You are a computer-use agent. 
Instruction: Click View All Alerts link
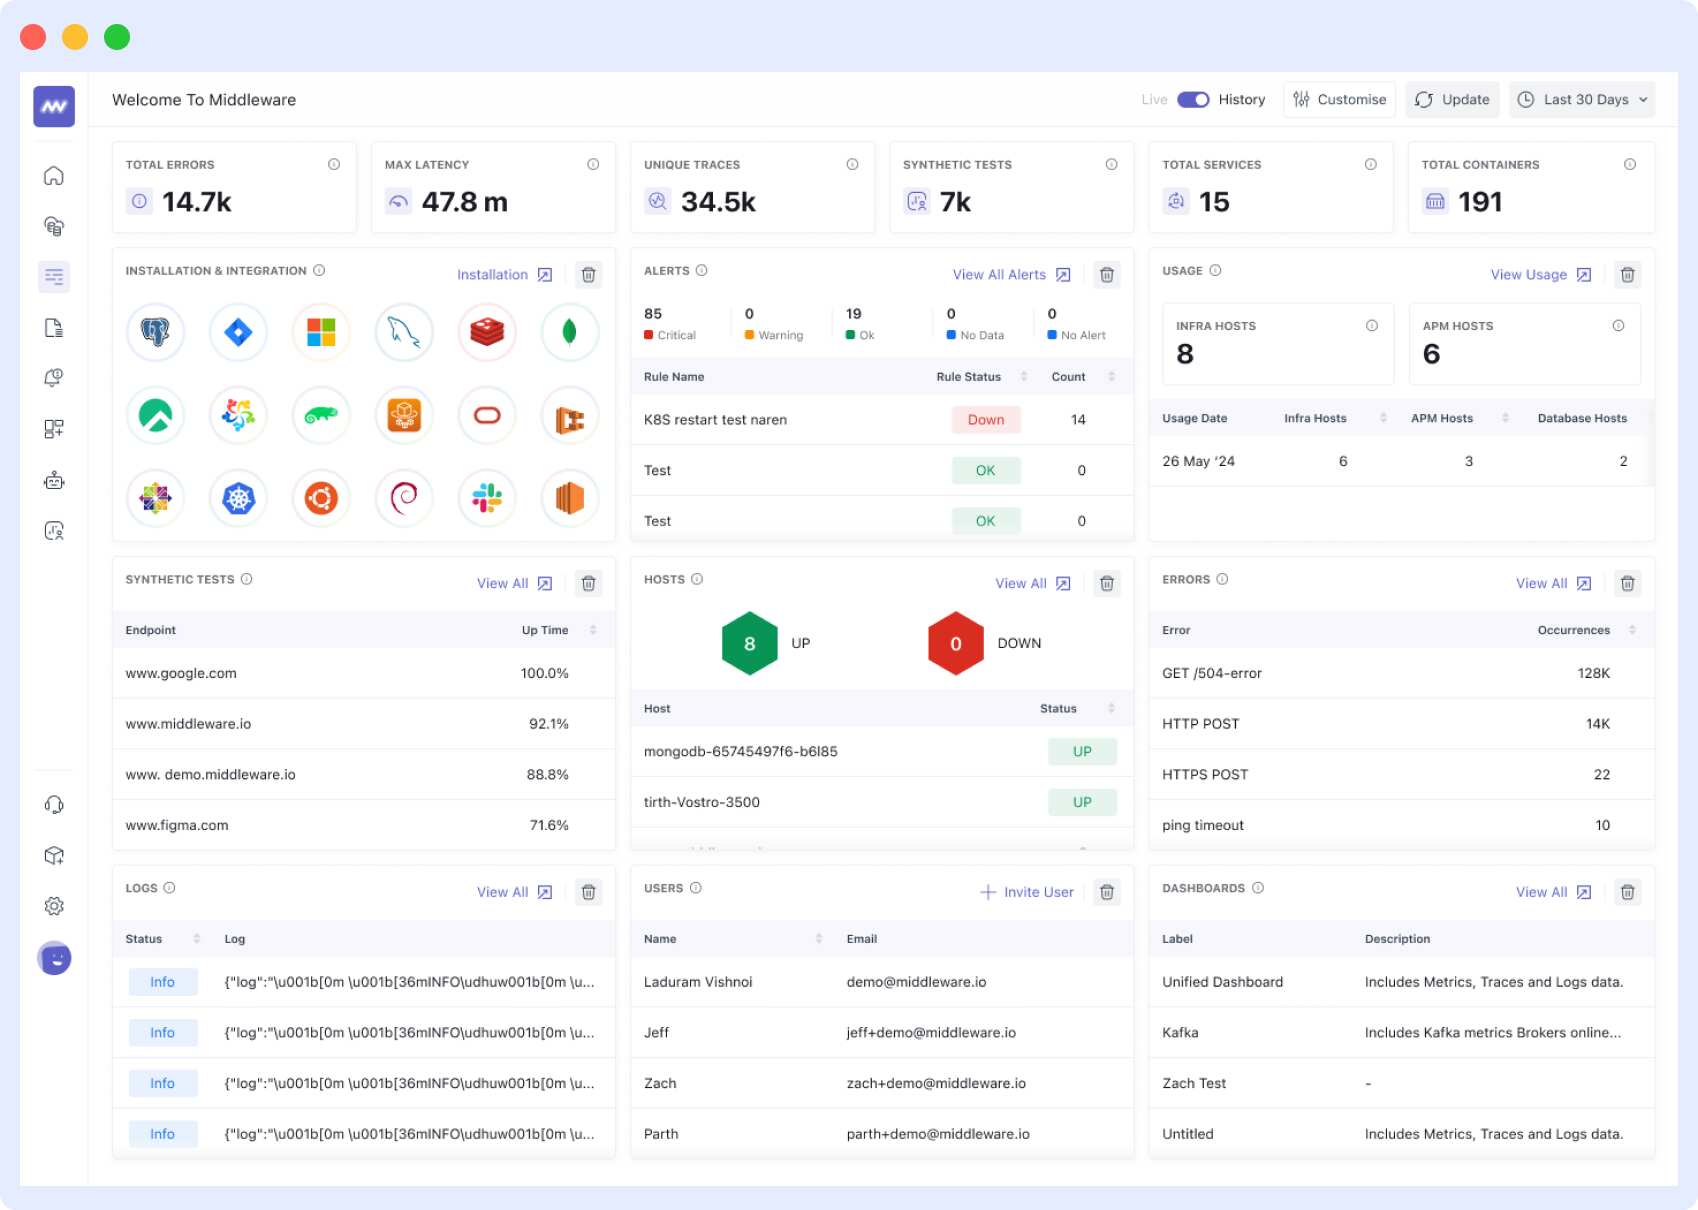1000,274
